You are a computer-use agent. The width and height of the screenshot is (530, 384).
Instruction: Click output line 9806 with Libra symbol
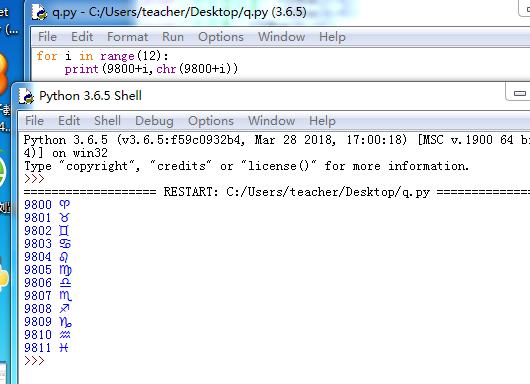click(x=48, y=283)
